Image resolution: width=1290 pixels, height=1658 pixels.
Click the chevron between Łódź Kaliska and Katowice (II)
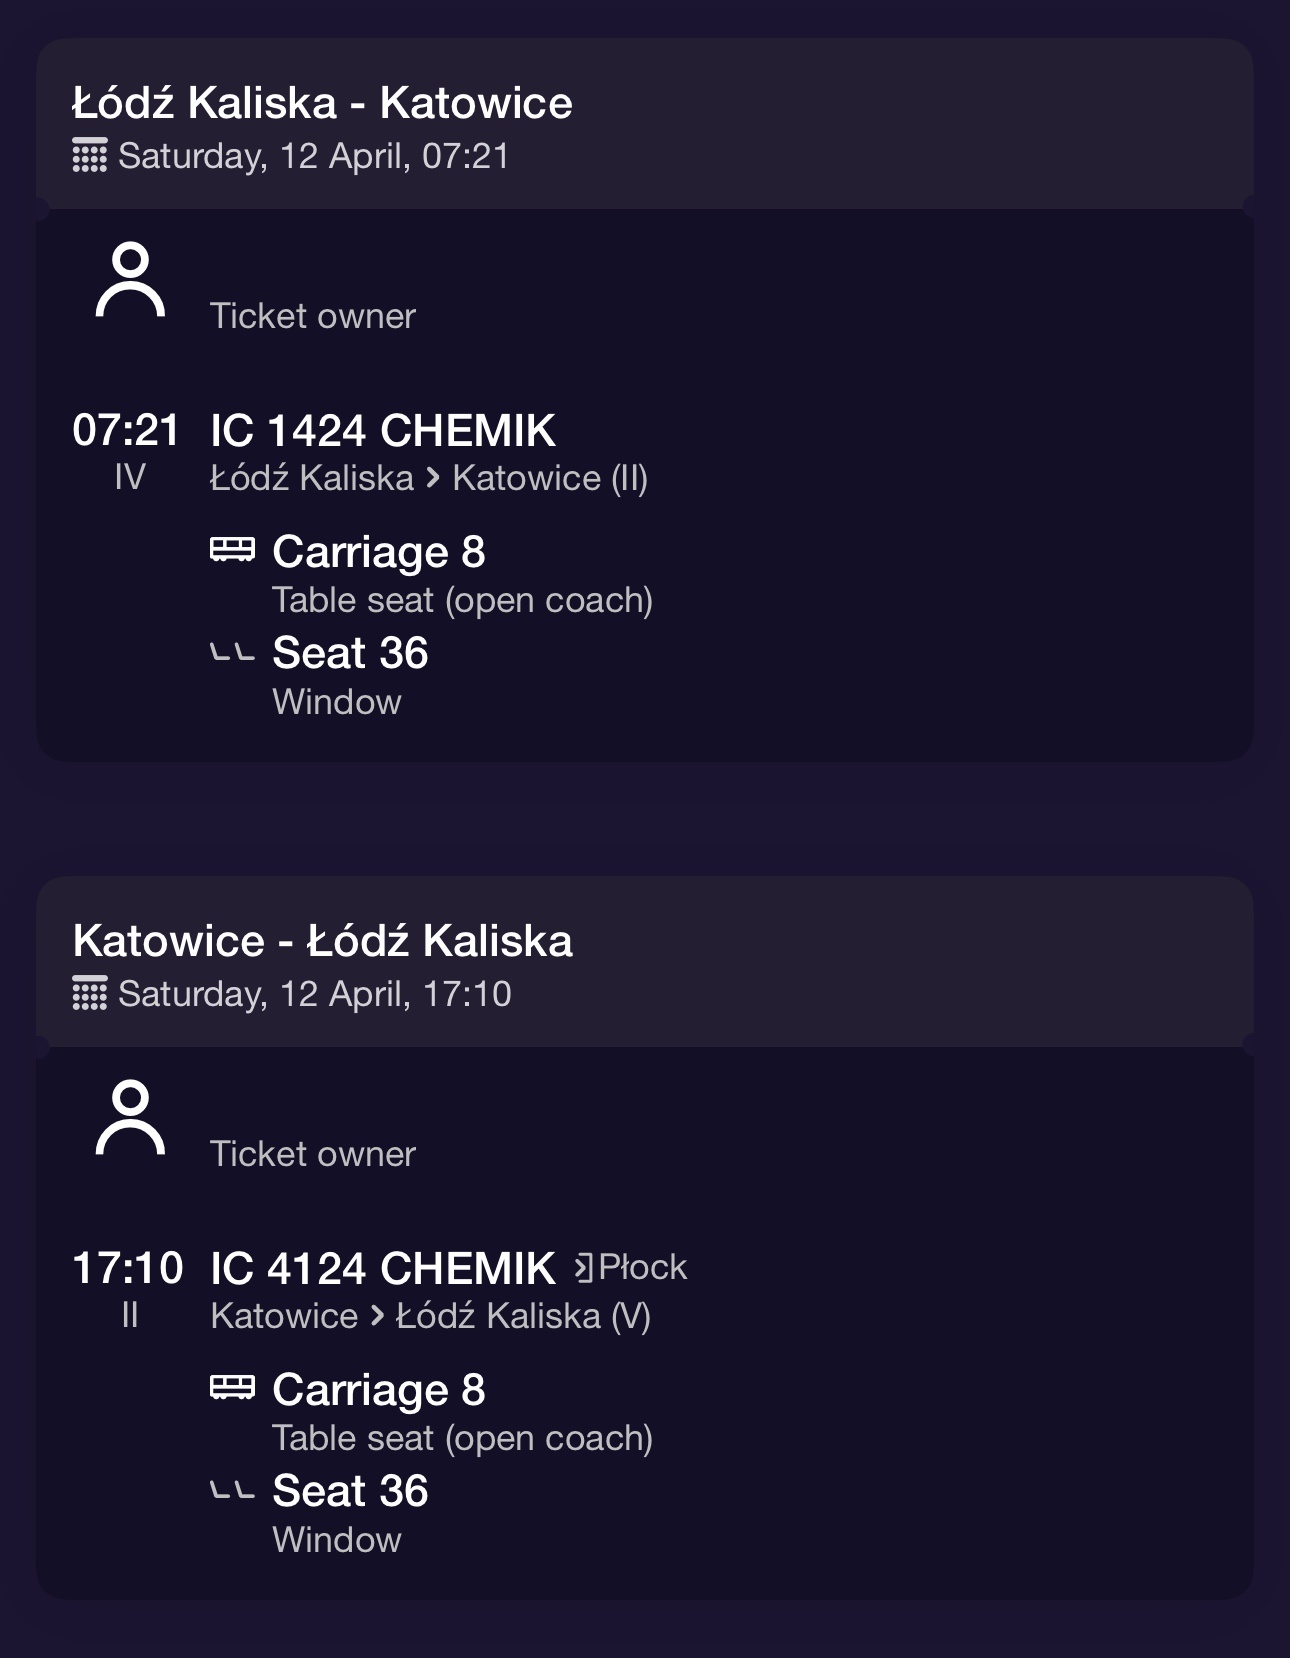tap(433, 478)
